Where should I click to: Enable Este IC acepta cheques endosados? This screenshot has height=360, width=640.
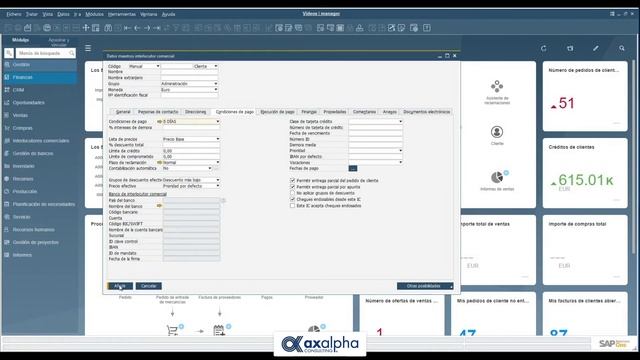pyautogui.click(x=292, y=206)
